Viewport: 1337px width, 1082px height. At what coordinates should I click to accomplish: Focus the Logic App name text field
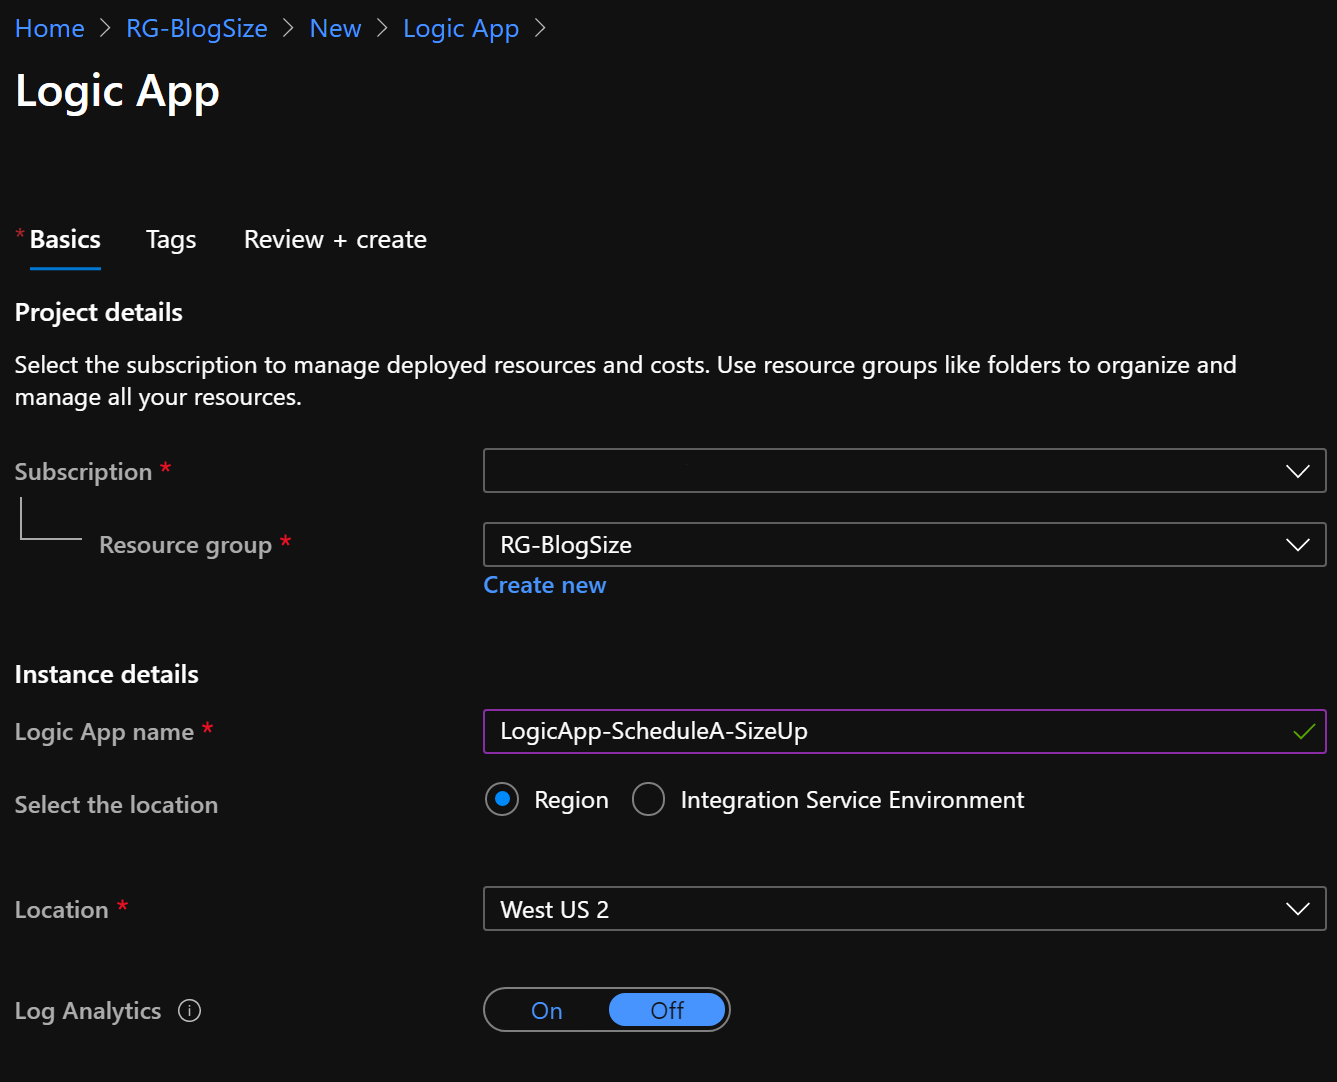pos(880,732)
